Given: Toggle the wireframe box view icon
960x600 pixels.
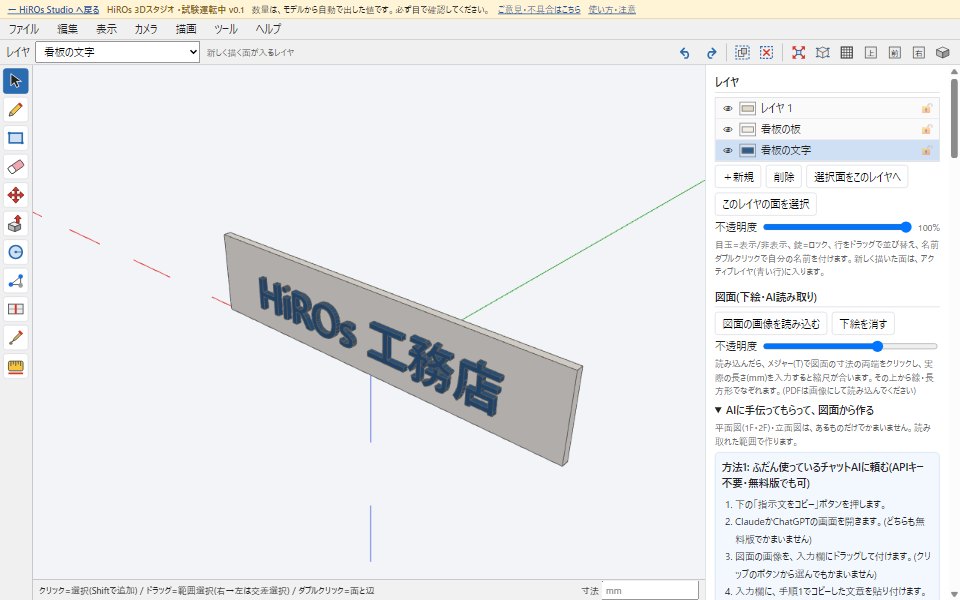Looking at the screenshot, I should 823,53.
